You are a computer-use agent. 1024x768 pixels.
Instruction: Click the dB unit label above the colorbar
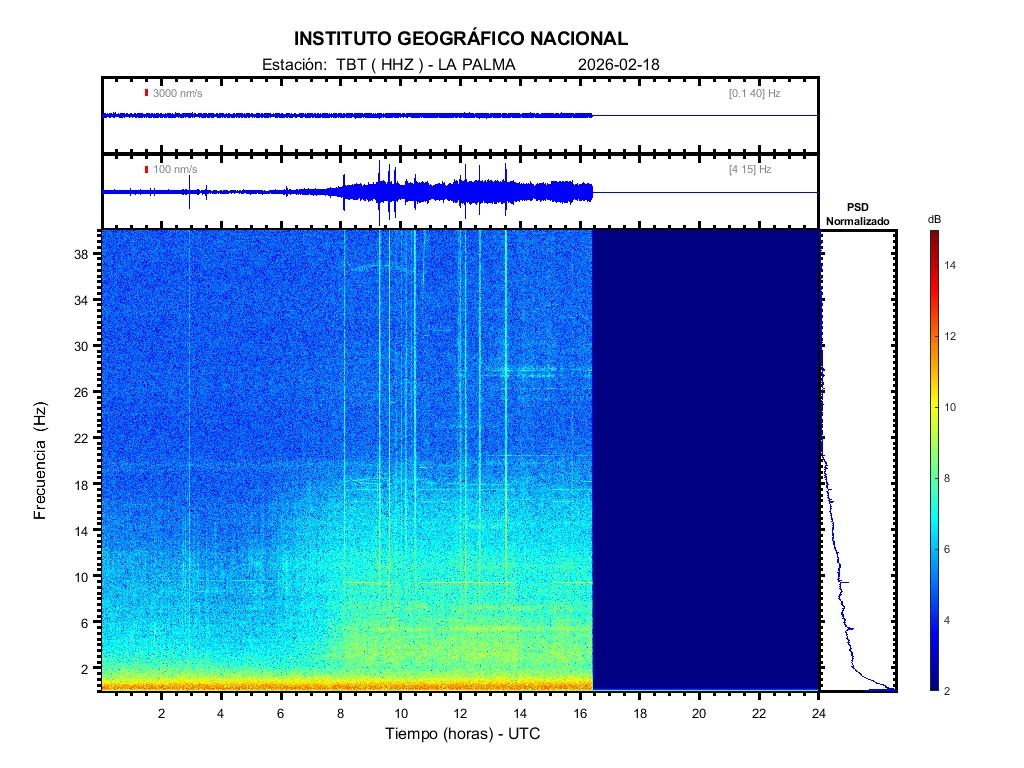[934, 219]
